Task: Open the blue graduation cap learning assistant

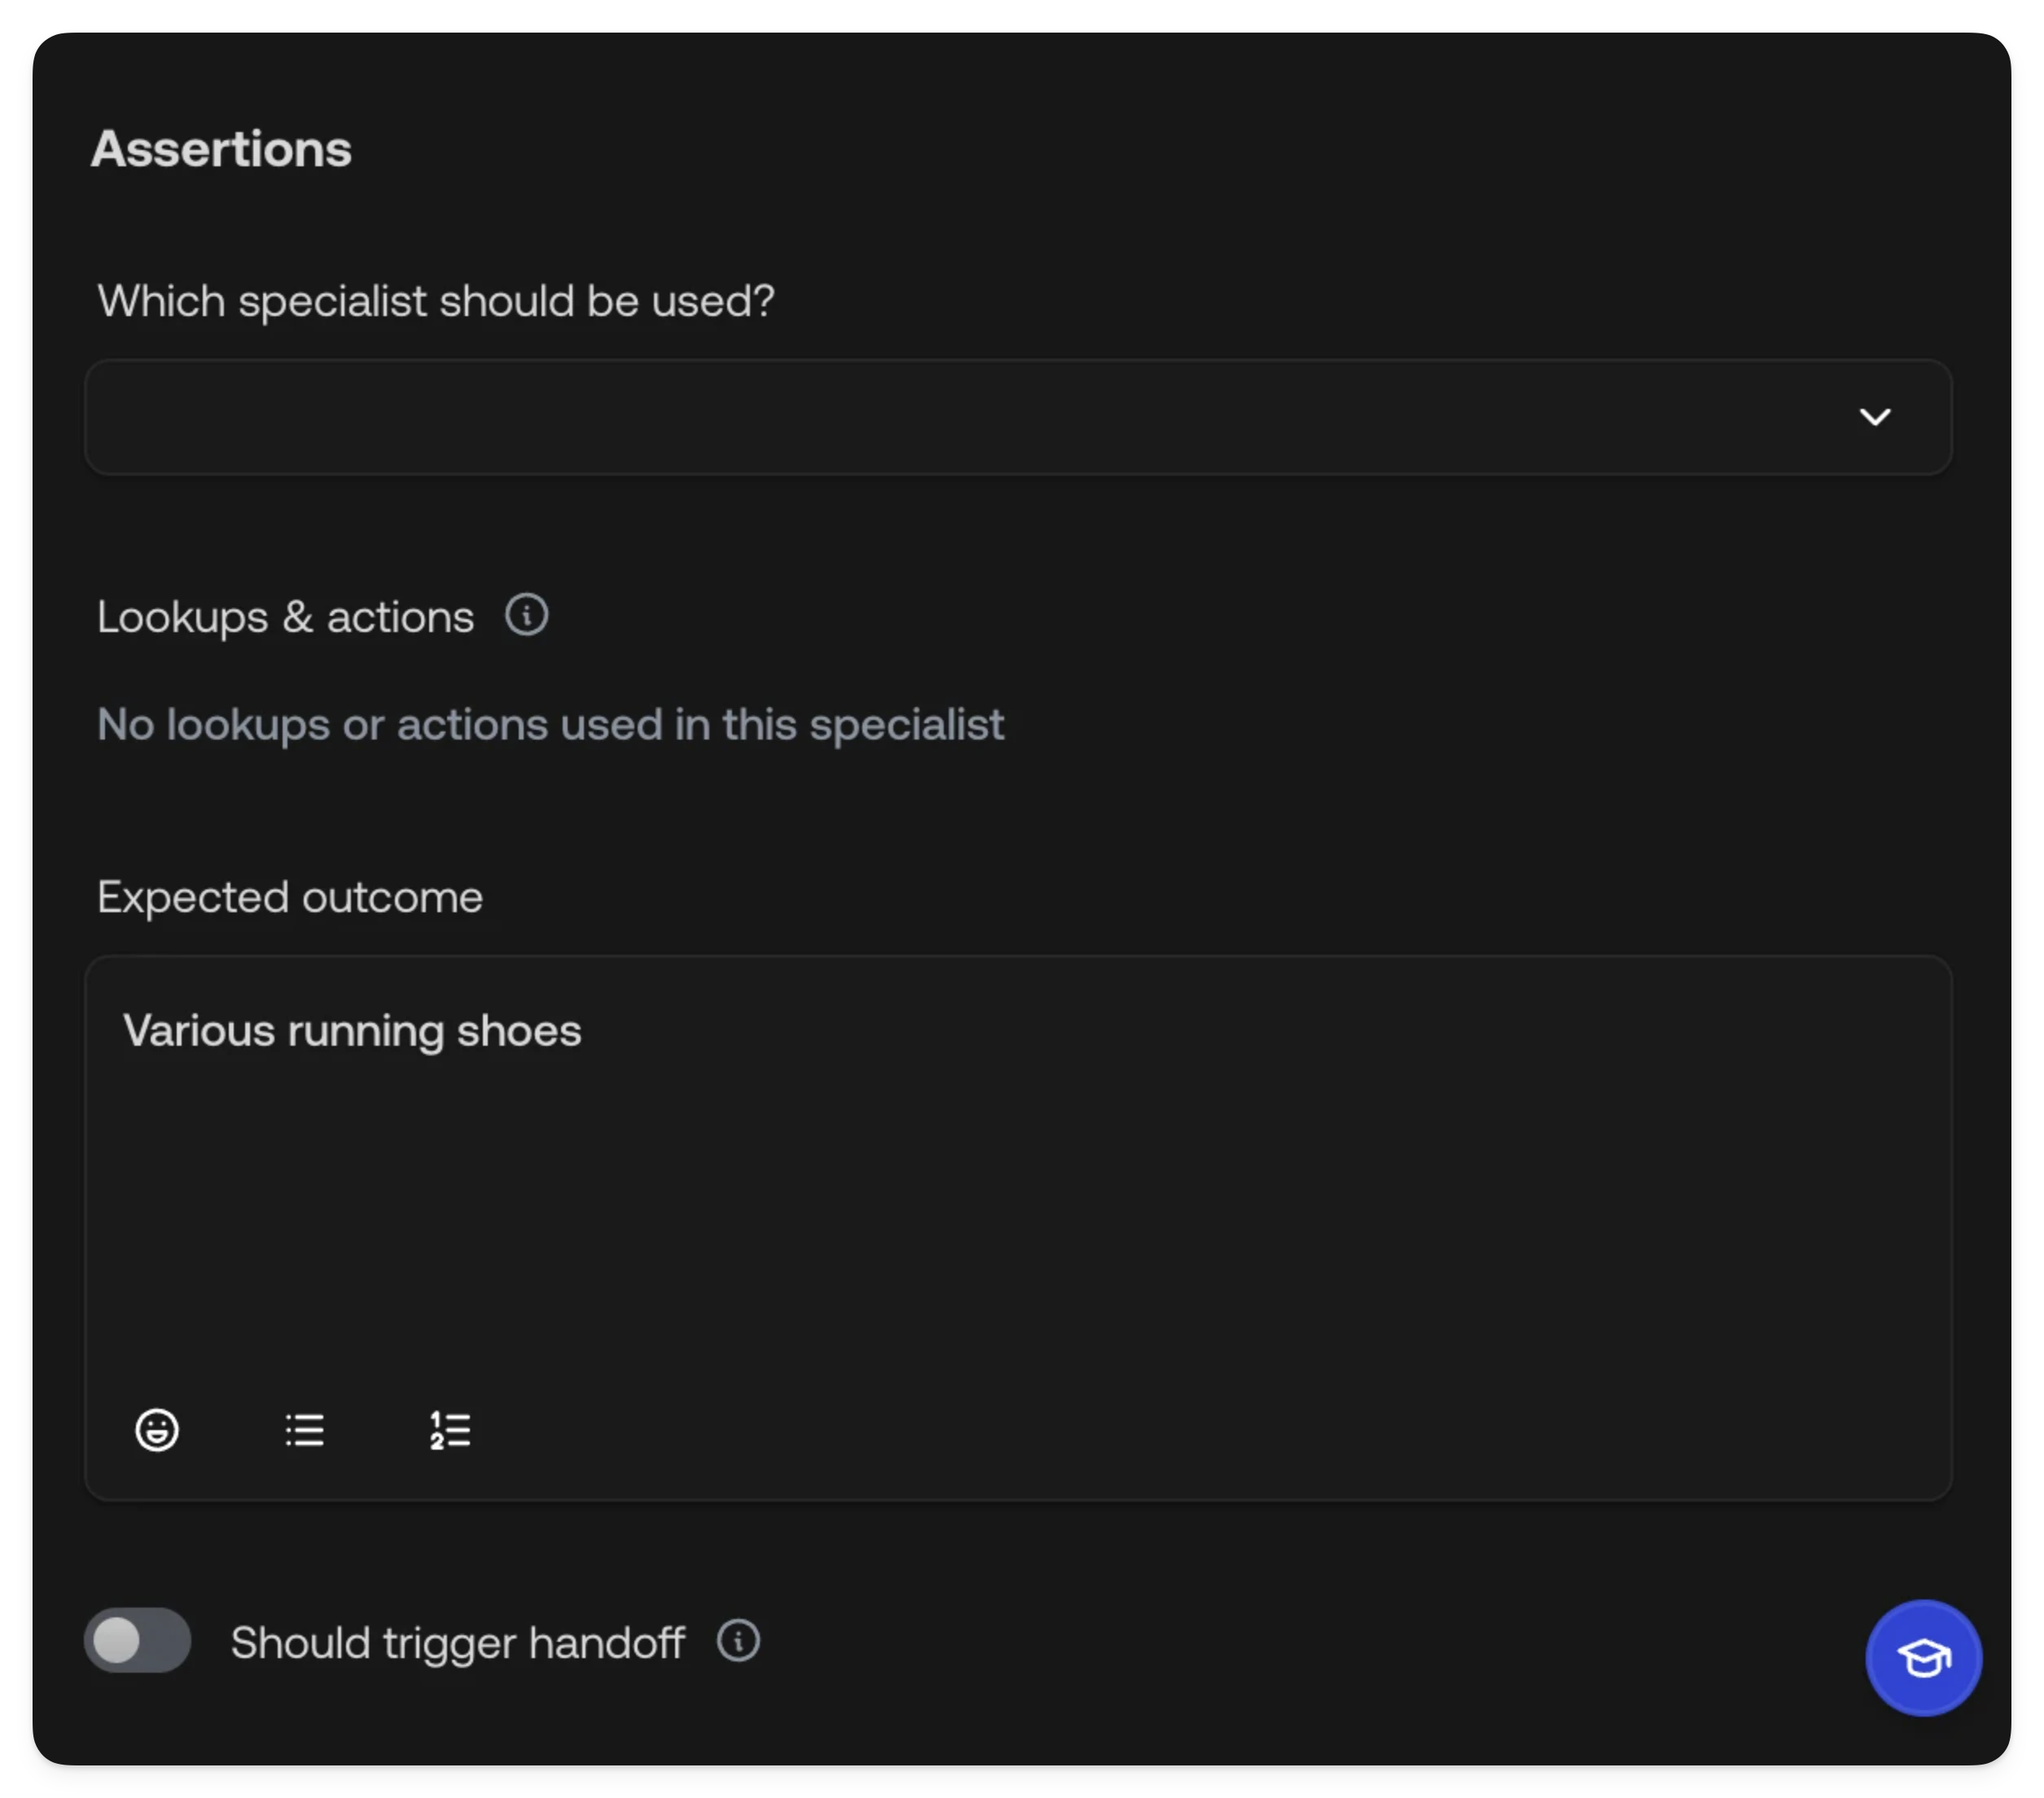Action: click(1921, 1657)
